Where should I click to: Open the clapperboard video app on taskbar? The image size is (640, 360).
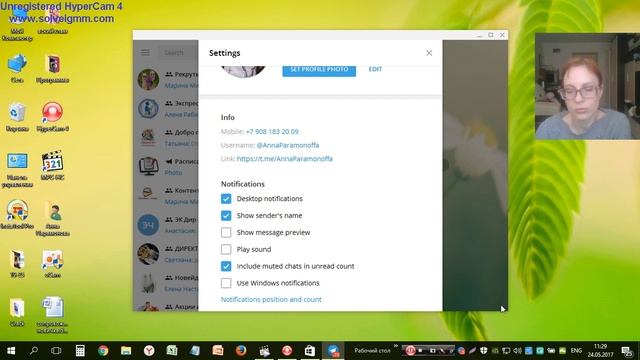tap(264, 351)
